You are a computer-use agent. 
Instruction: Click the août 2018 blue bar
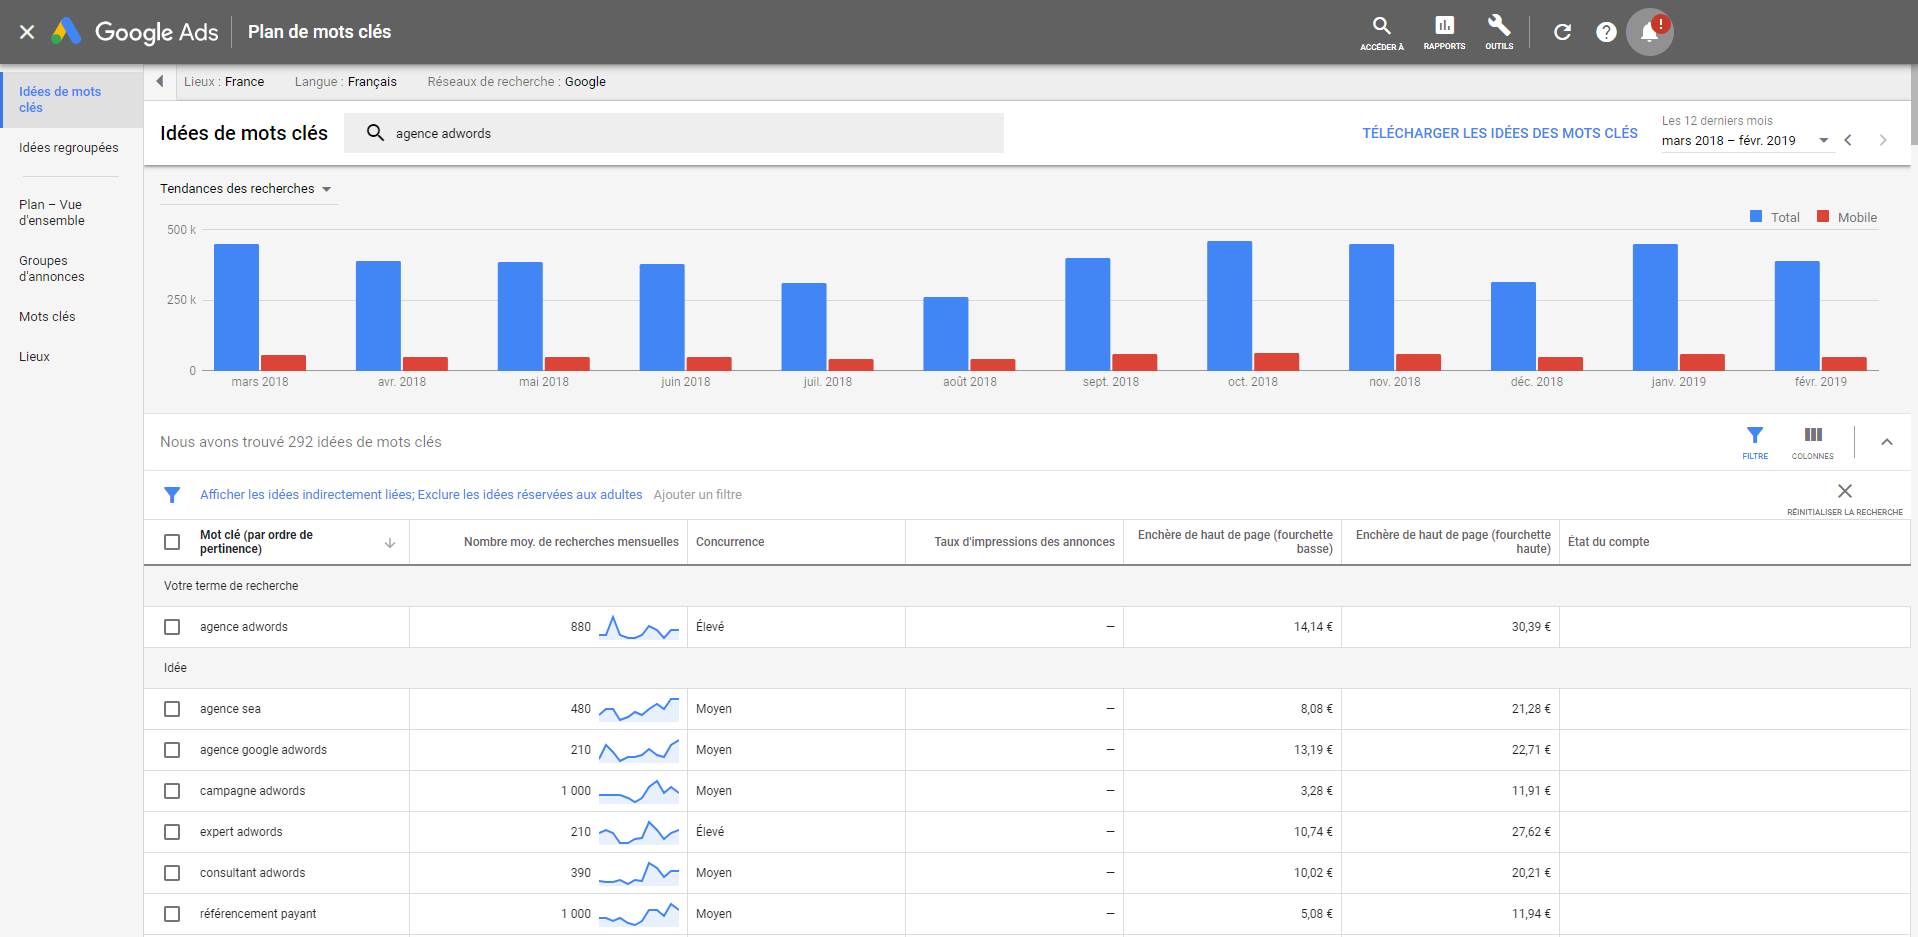click(945, 334)
